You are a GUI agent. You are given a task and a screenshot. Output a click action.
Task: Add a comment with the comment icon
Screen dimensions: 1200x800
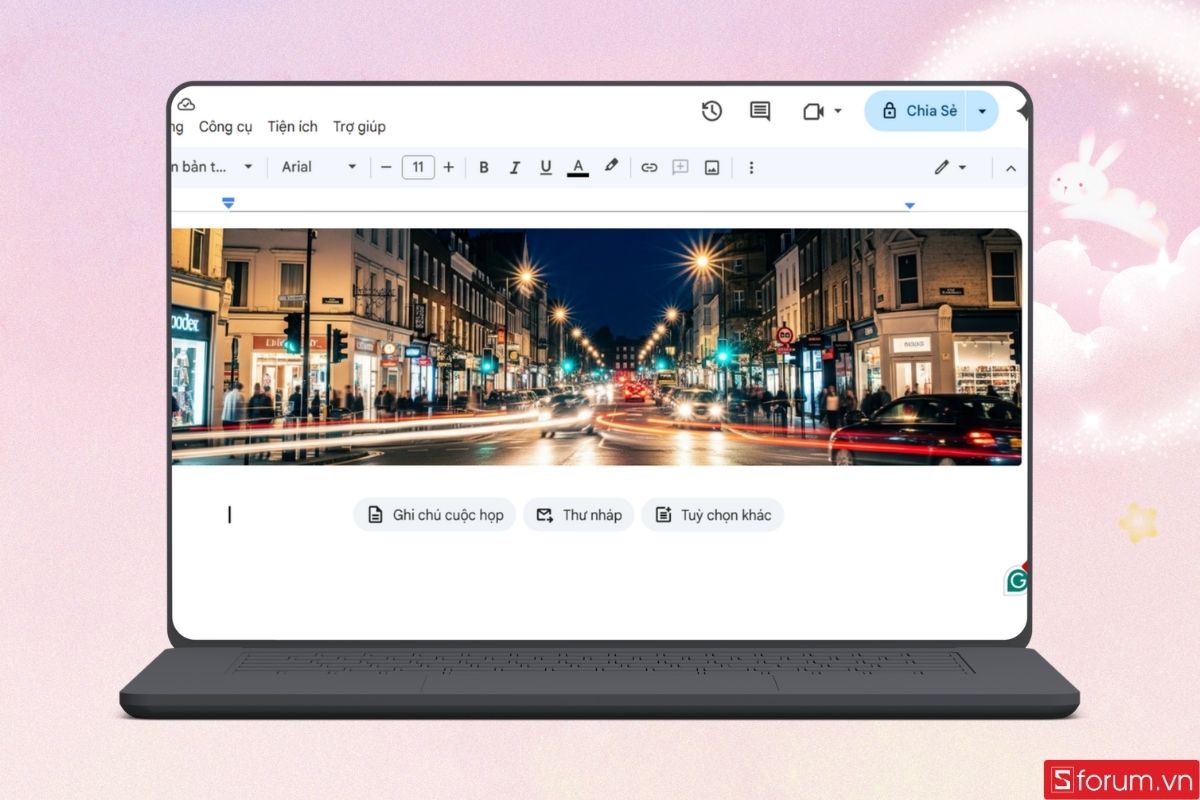(x=679, y=167)
